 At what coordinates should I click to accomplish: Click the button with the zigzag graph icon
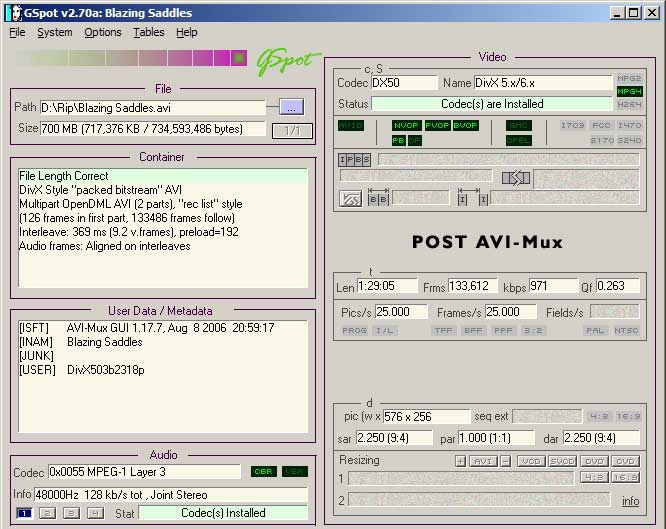[350, 198]
